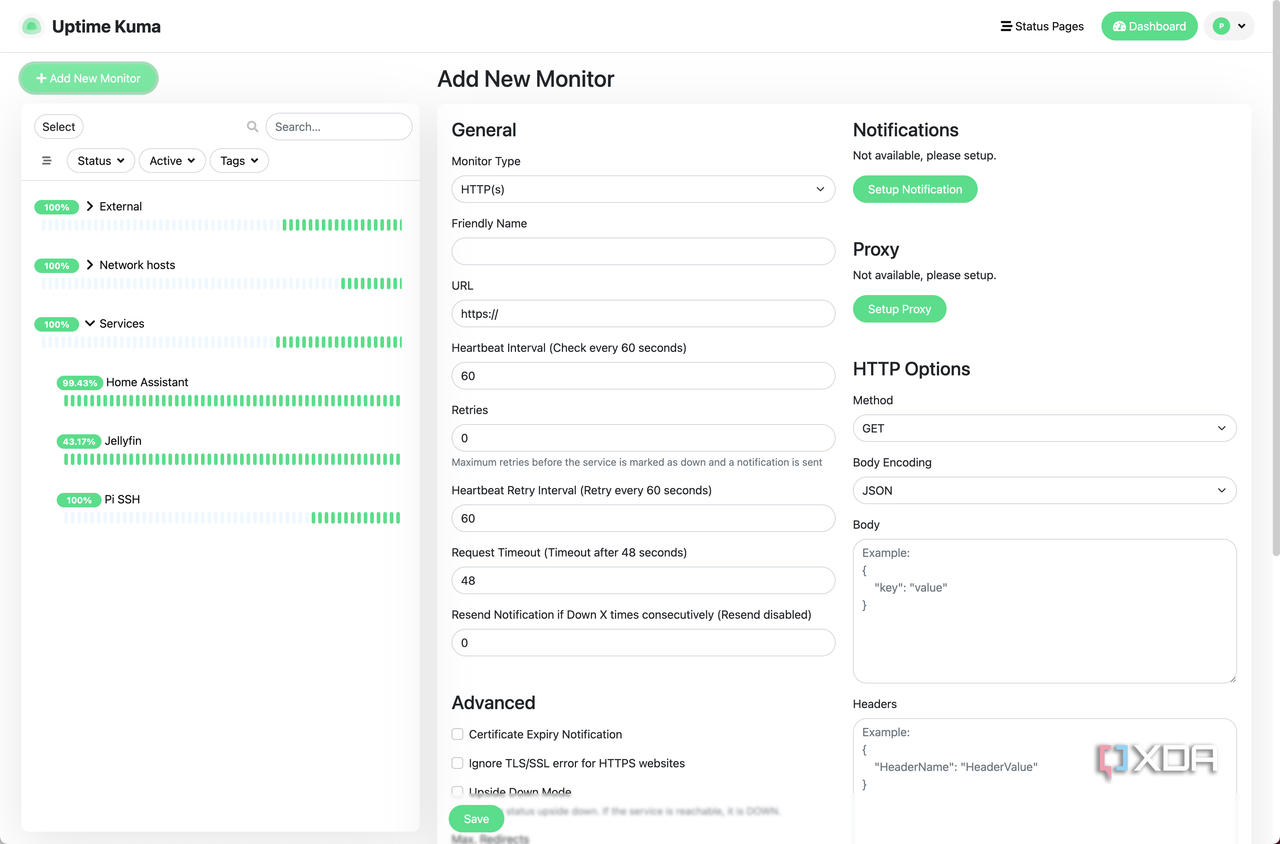
Task: Click the Search monitors input
Action: [x=339, y=127]
